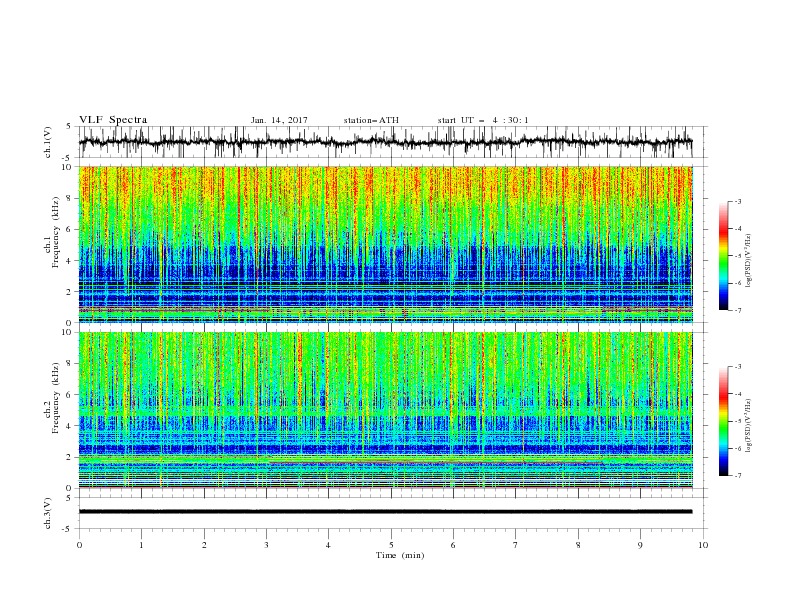Click the "6" tick on Time axis

click(453, 545)
